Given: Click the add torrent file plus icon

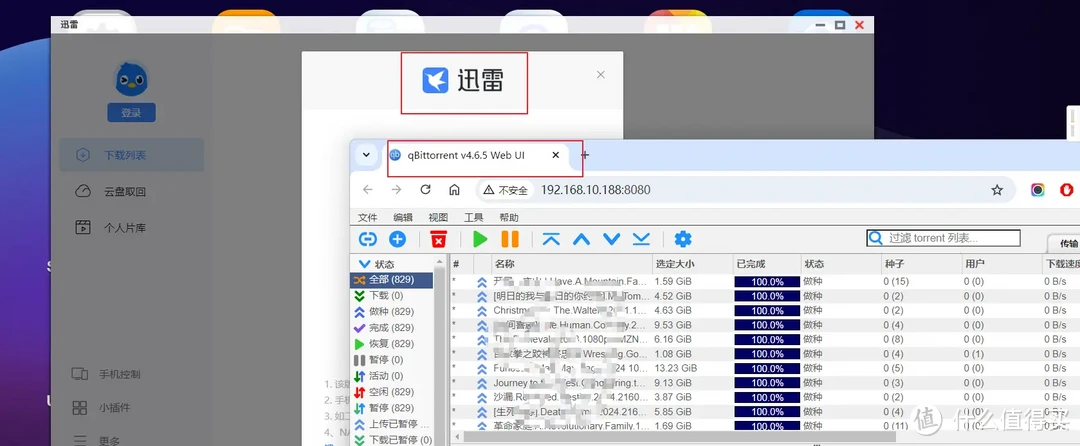Looking at the screenshot, I should [x=397, y=239].
